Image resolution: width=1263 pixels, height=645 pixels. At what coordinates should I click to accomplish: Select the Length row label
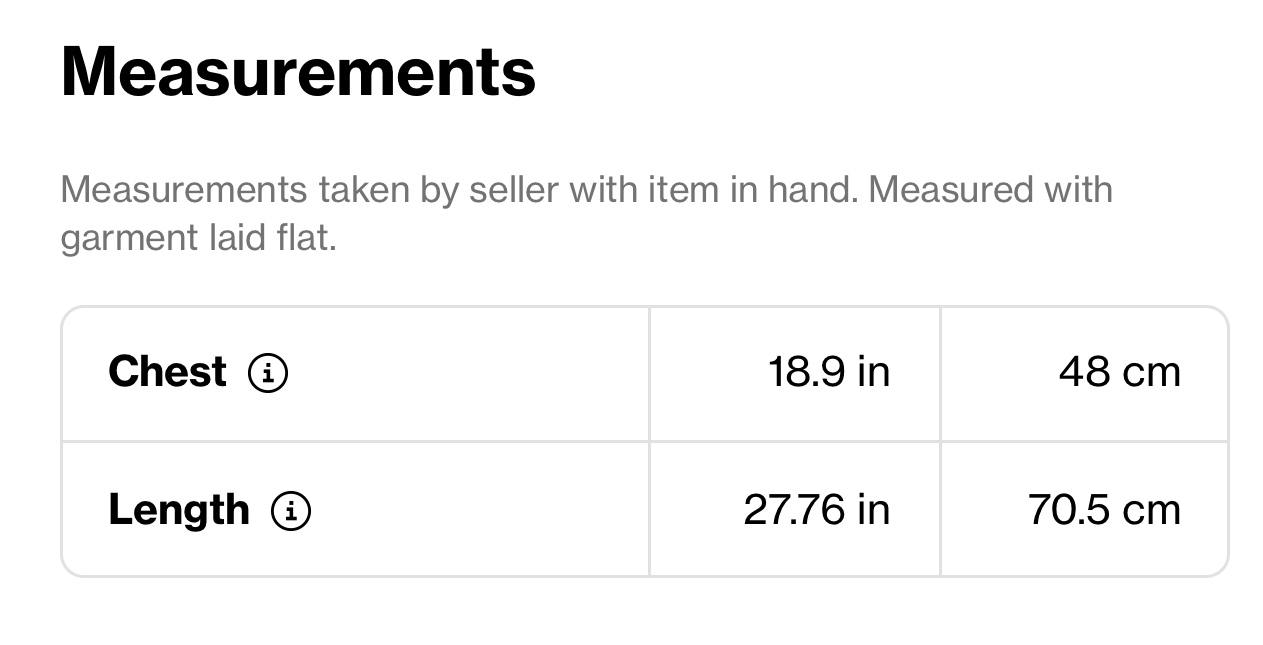(179, 510)
